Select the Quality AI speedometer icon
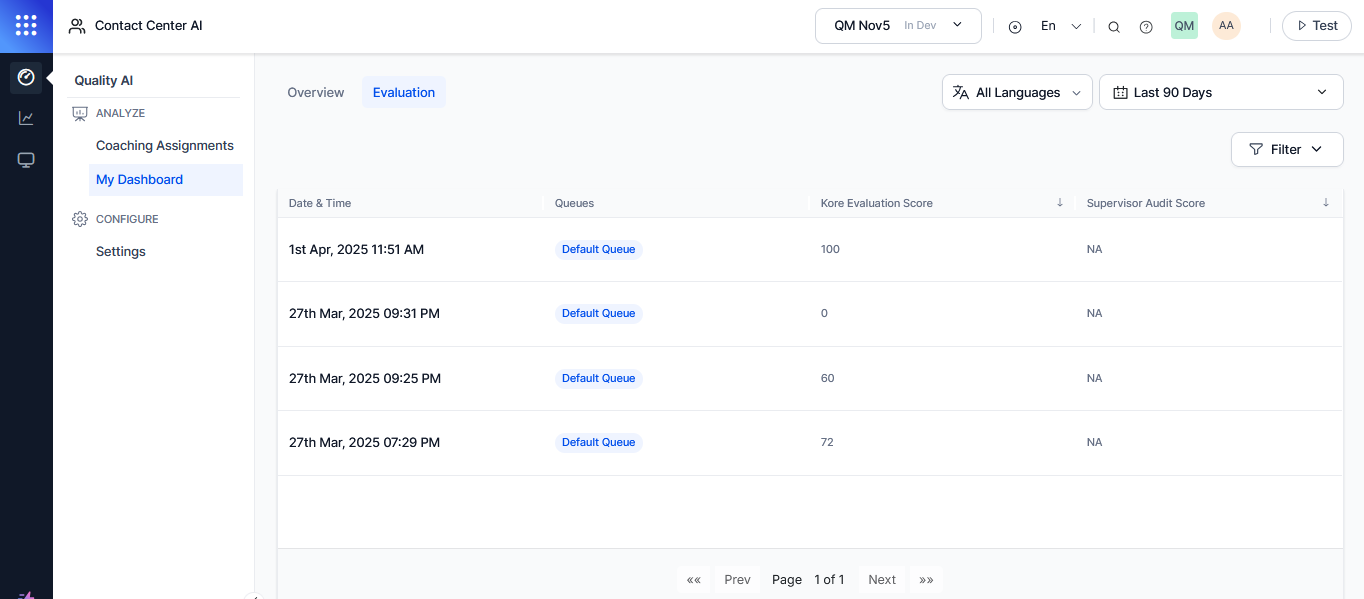The image size is (1364, 599). pos(25,76)
